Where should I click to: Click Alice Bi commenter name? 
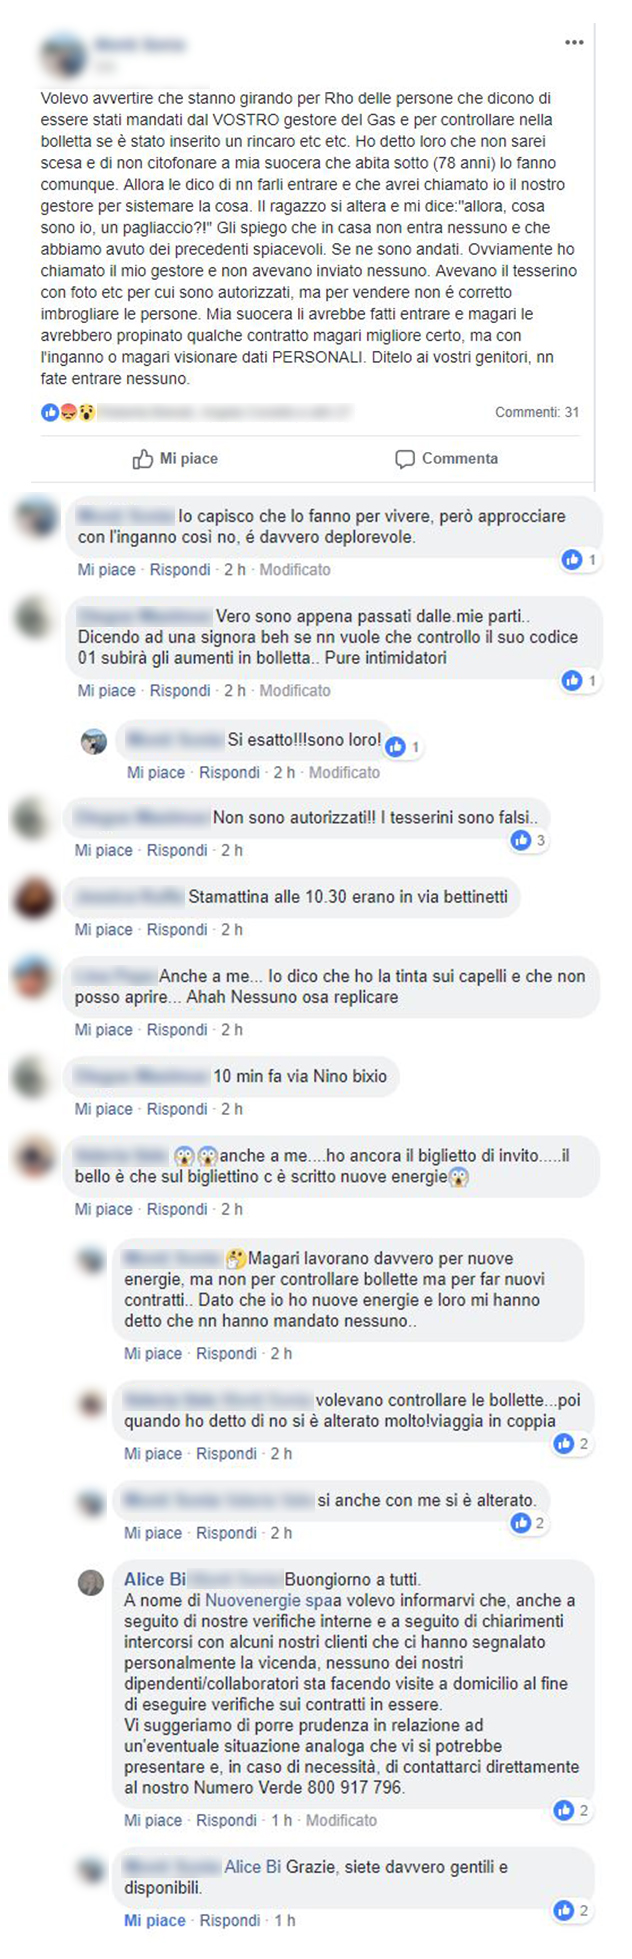coord(155,1579)
